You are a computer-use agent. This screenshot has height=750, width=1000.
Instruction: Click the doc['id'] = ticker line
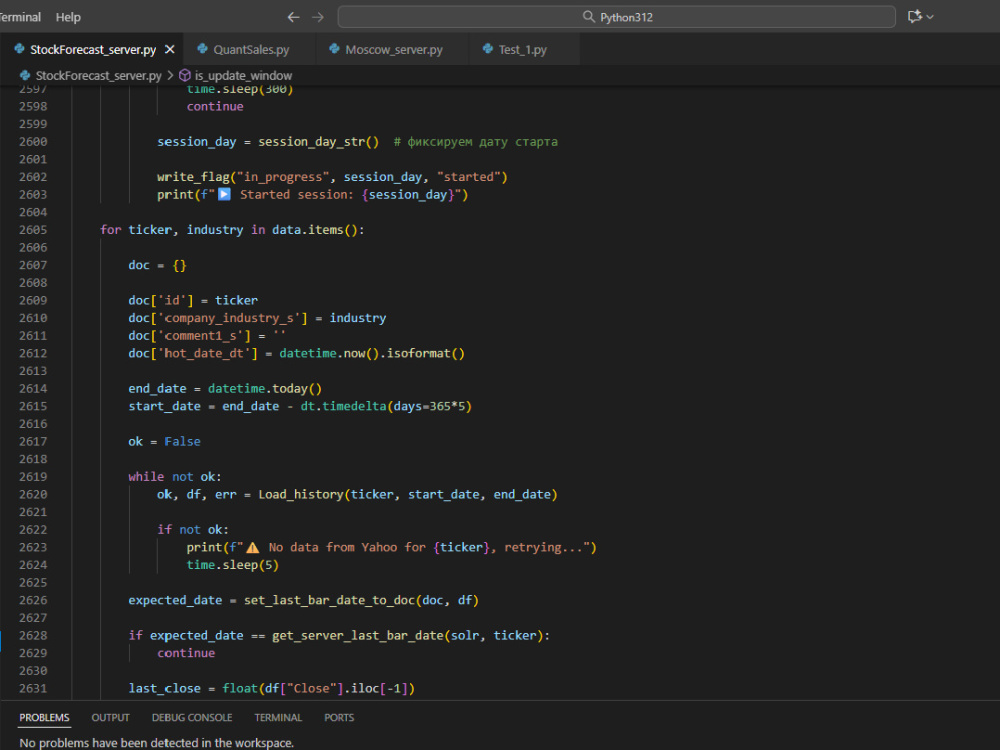pos(193,300)
